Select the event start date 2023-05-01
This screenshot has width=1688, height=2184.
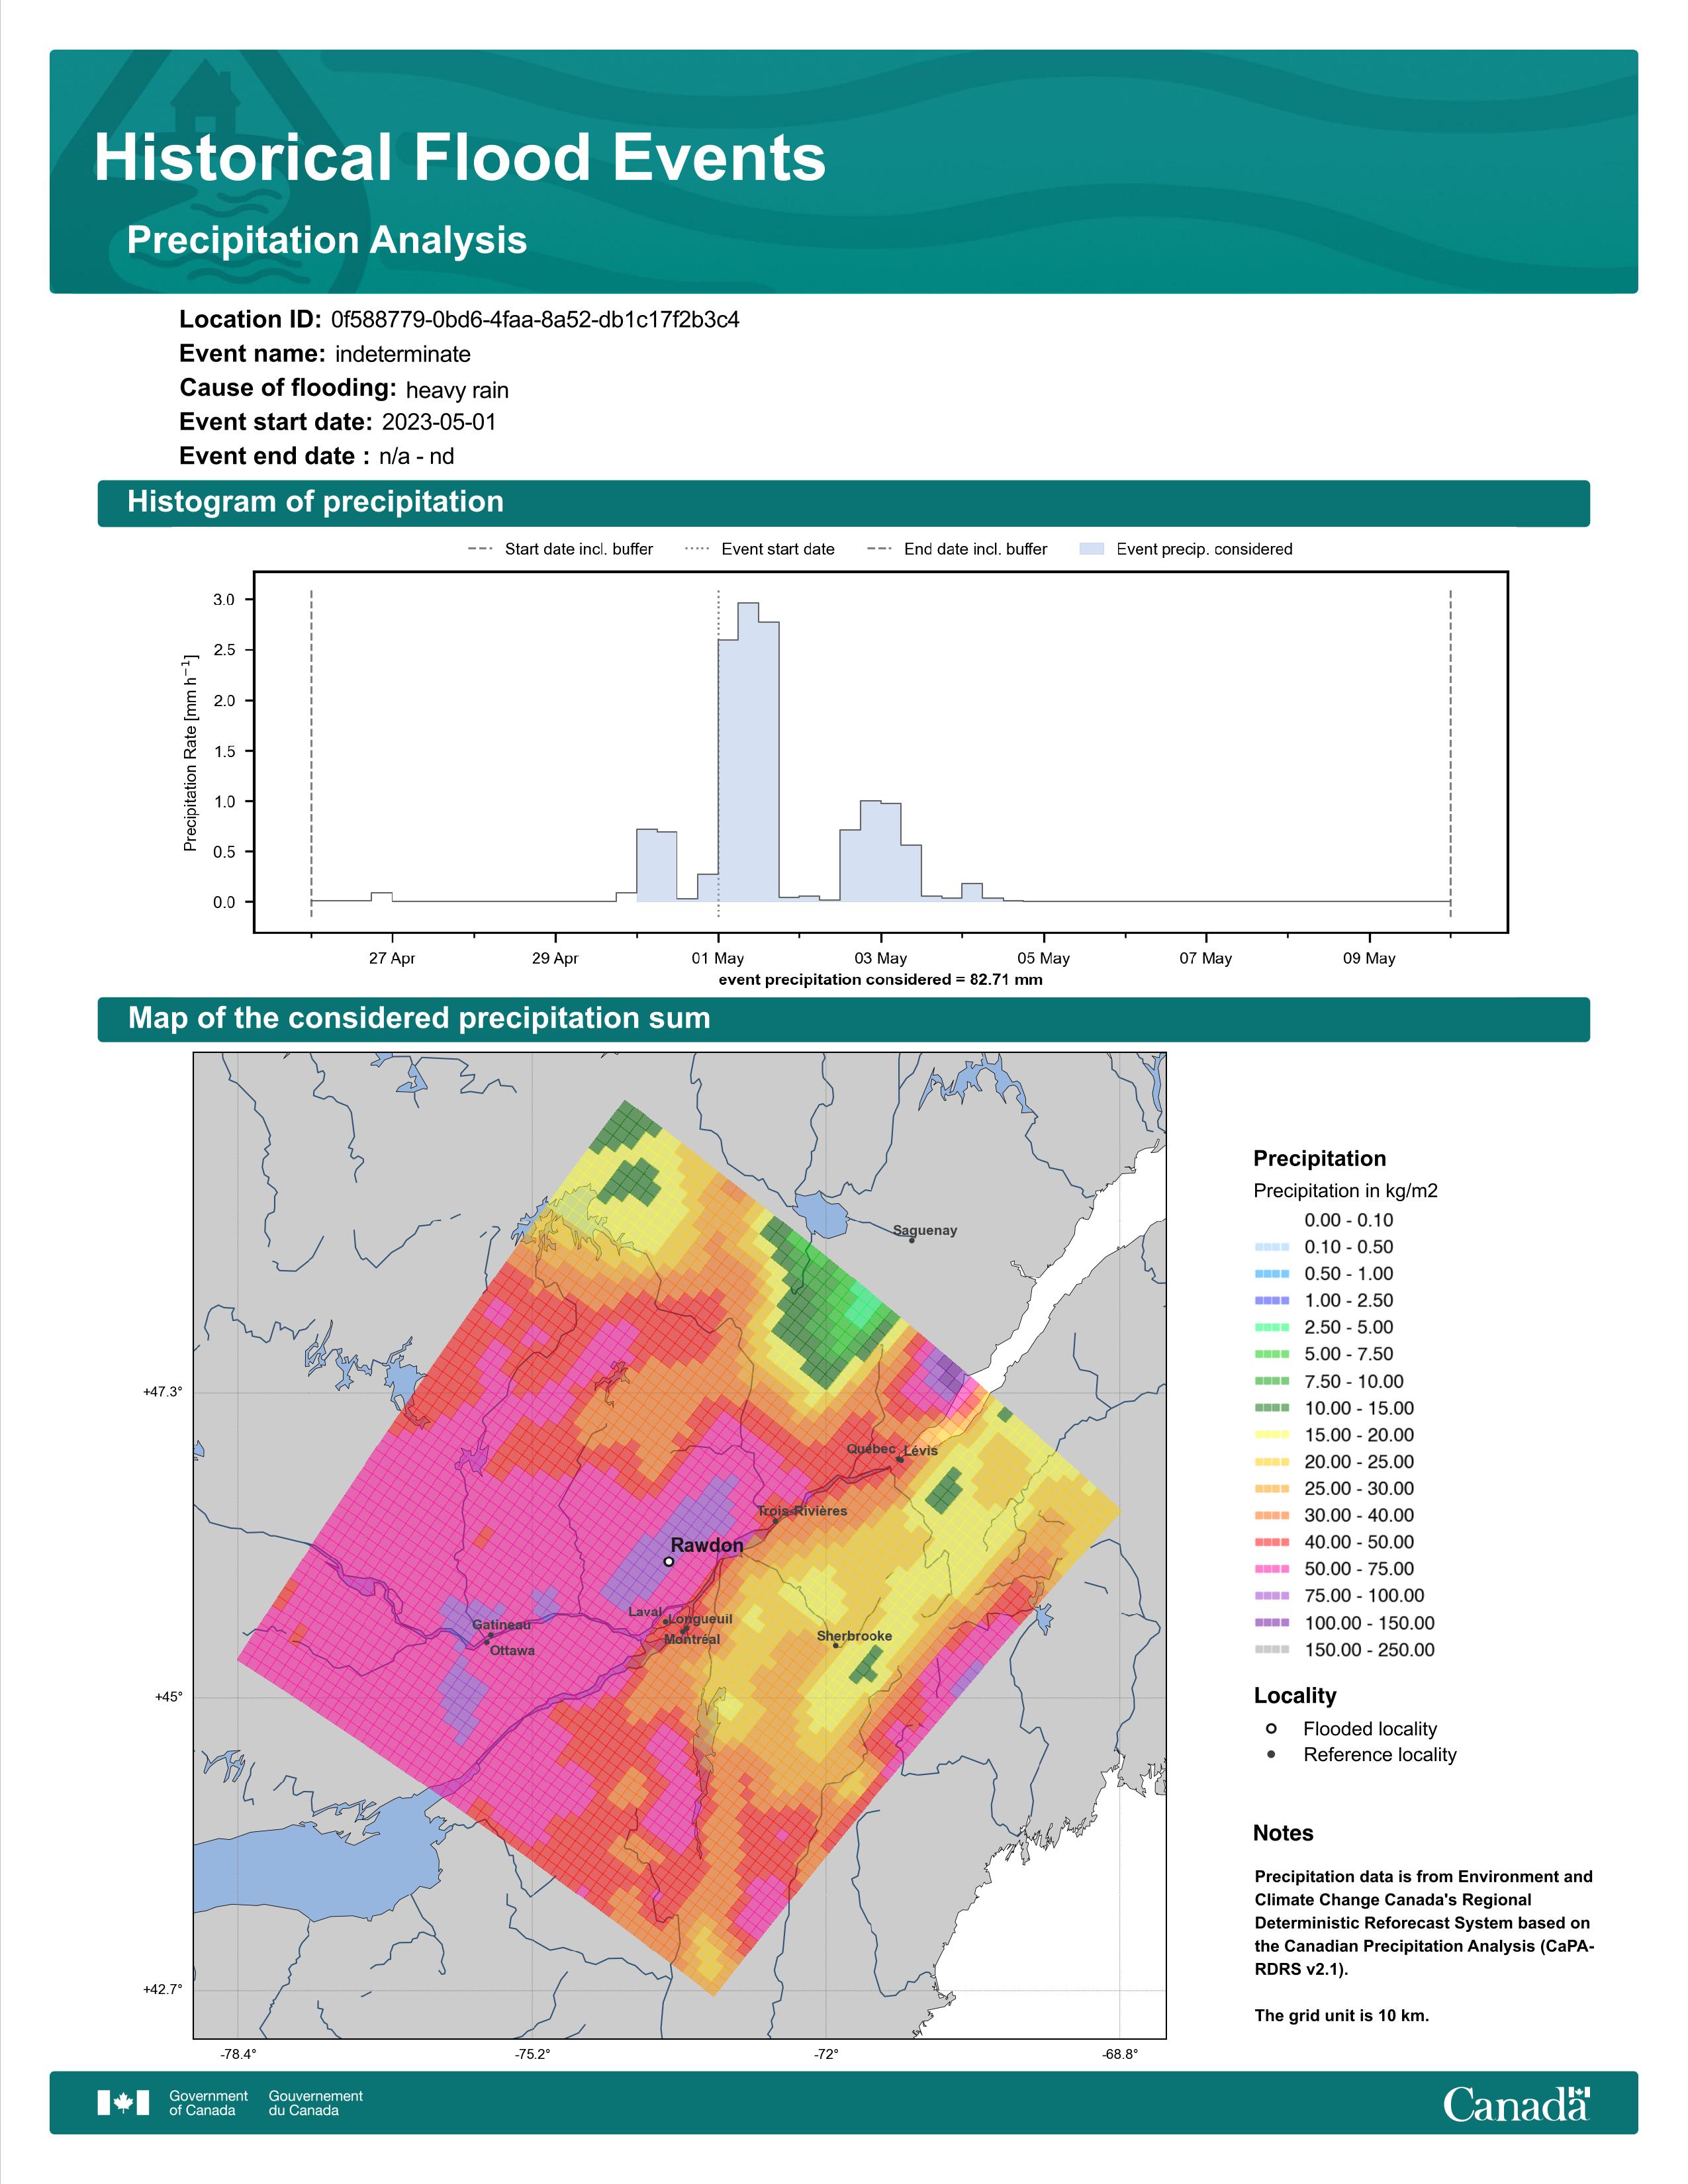pyautogui.click(x=439, y=422)
